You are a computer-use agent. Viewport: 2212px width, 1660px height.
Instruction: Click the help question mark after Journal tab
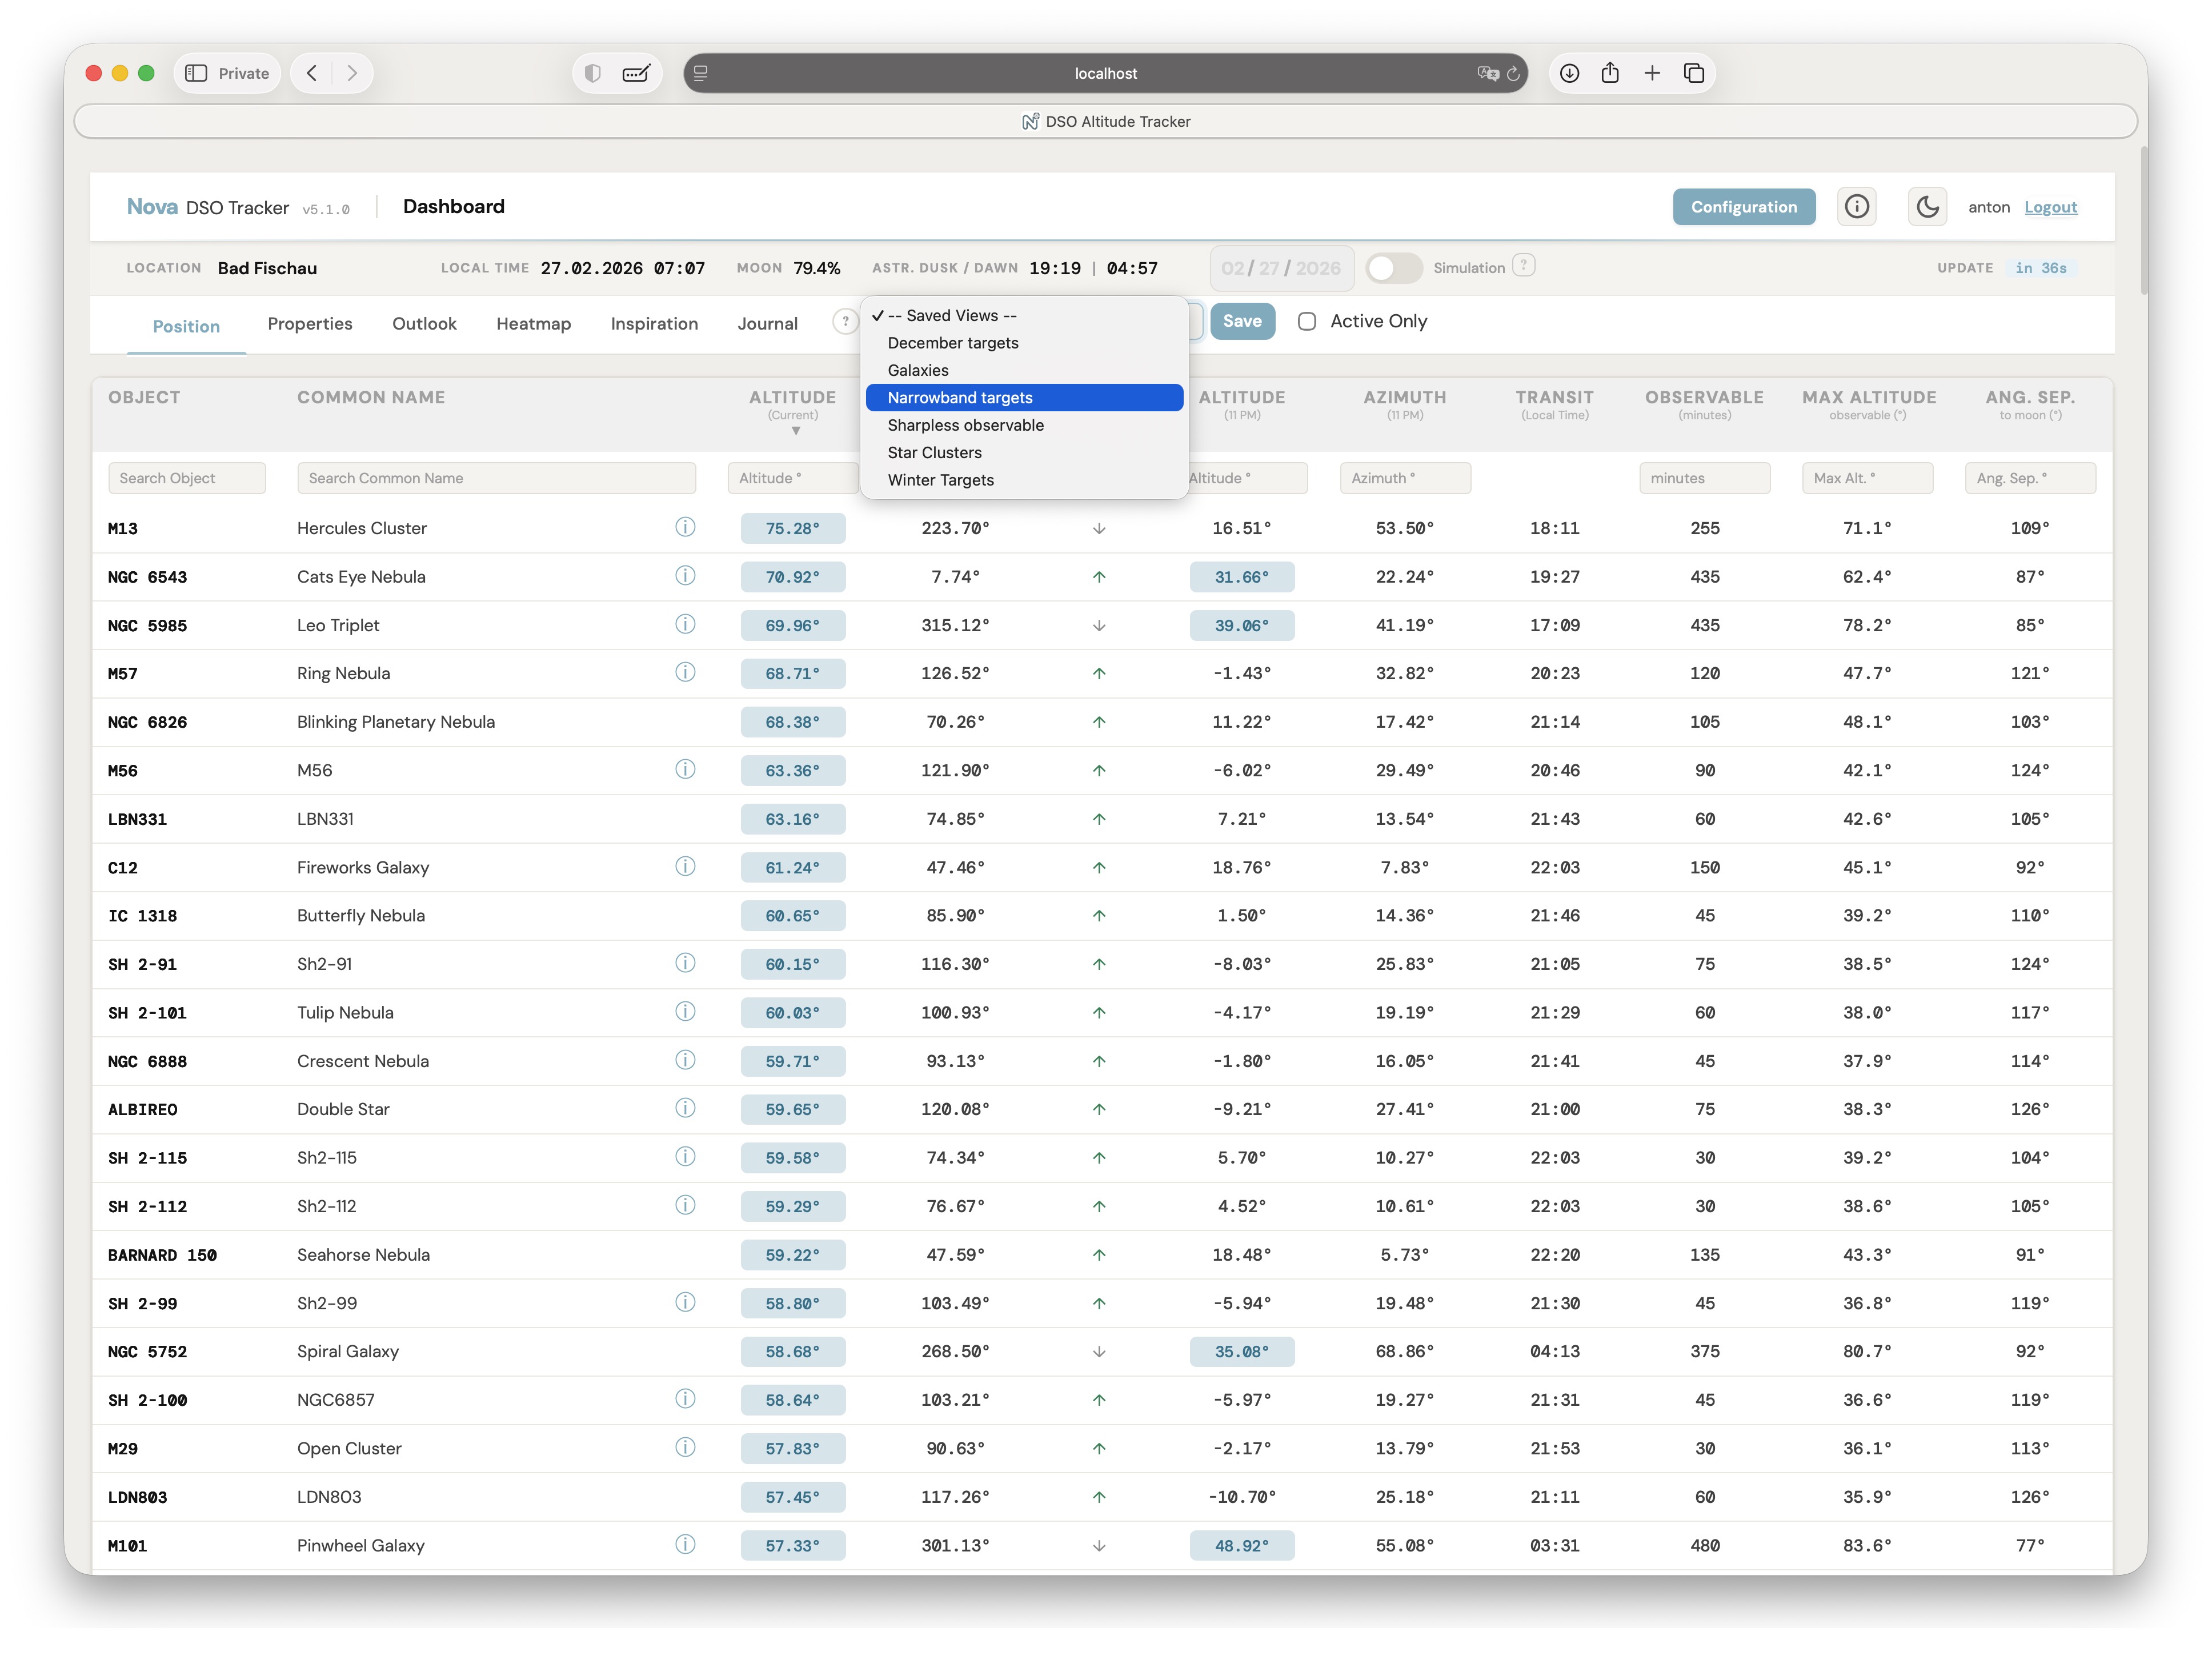845,322
